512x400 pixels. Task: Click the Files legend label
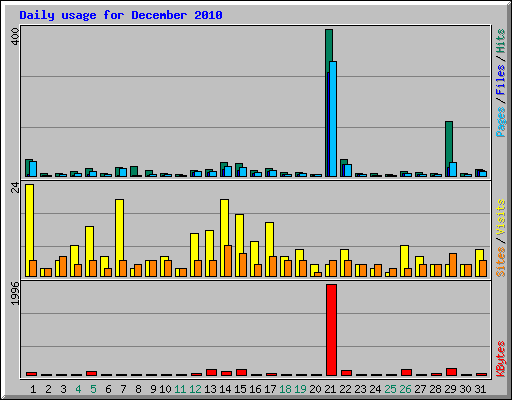pos(500,80)
